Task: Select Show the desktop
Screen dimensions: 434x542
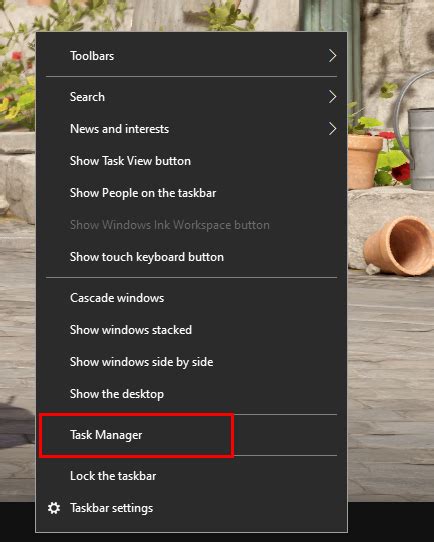Action: (x=191, y=394)
